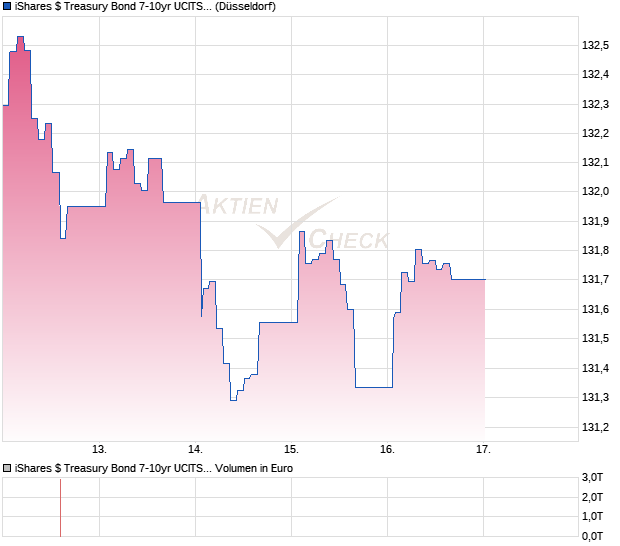620x546 pixels.
Task: Click the price axis label 131,9
Action: 595,221
